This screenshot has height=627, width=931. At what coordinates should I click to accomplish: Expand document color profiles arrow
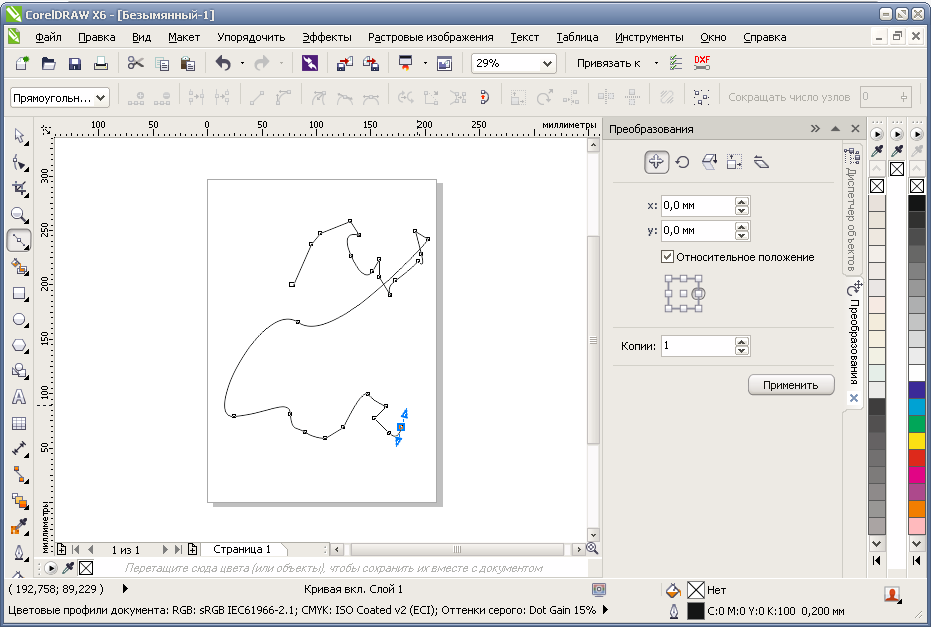[605, 609]
